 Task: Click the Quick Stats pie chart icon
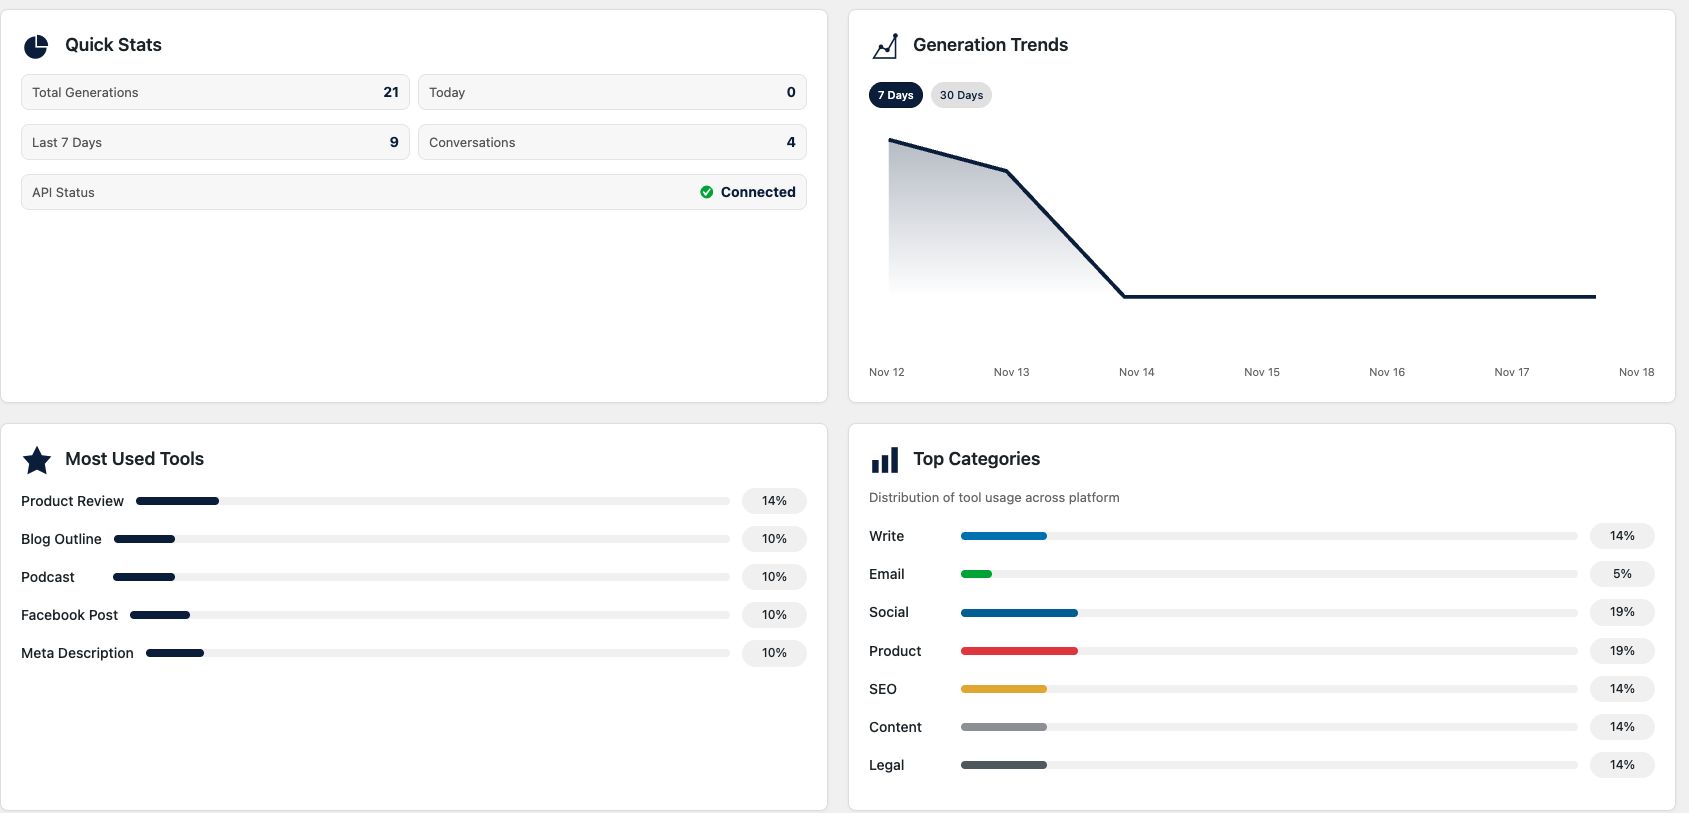click(x=36, y=46)
